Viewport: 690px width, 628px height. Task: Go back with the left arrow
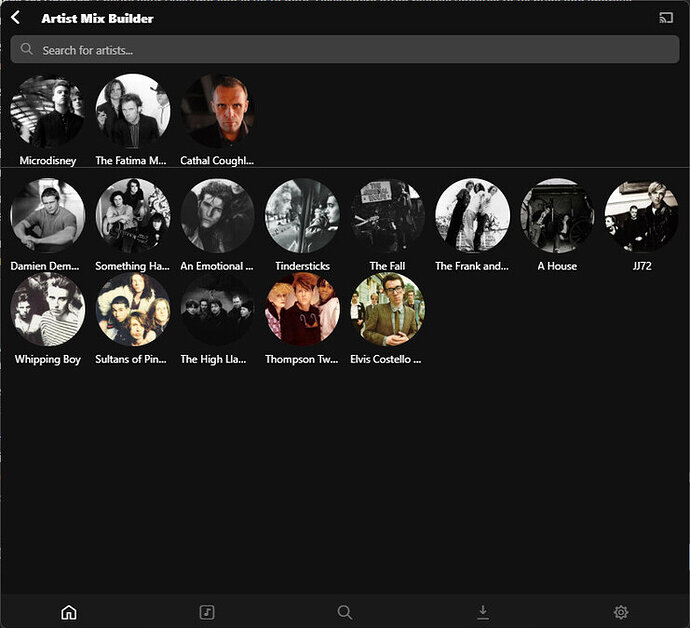15,18
